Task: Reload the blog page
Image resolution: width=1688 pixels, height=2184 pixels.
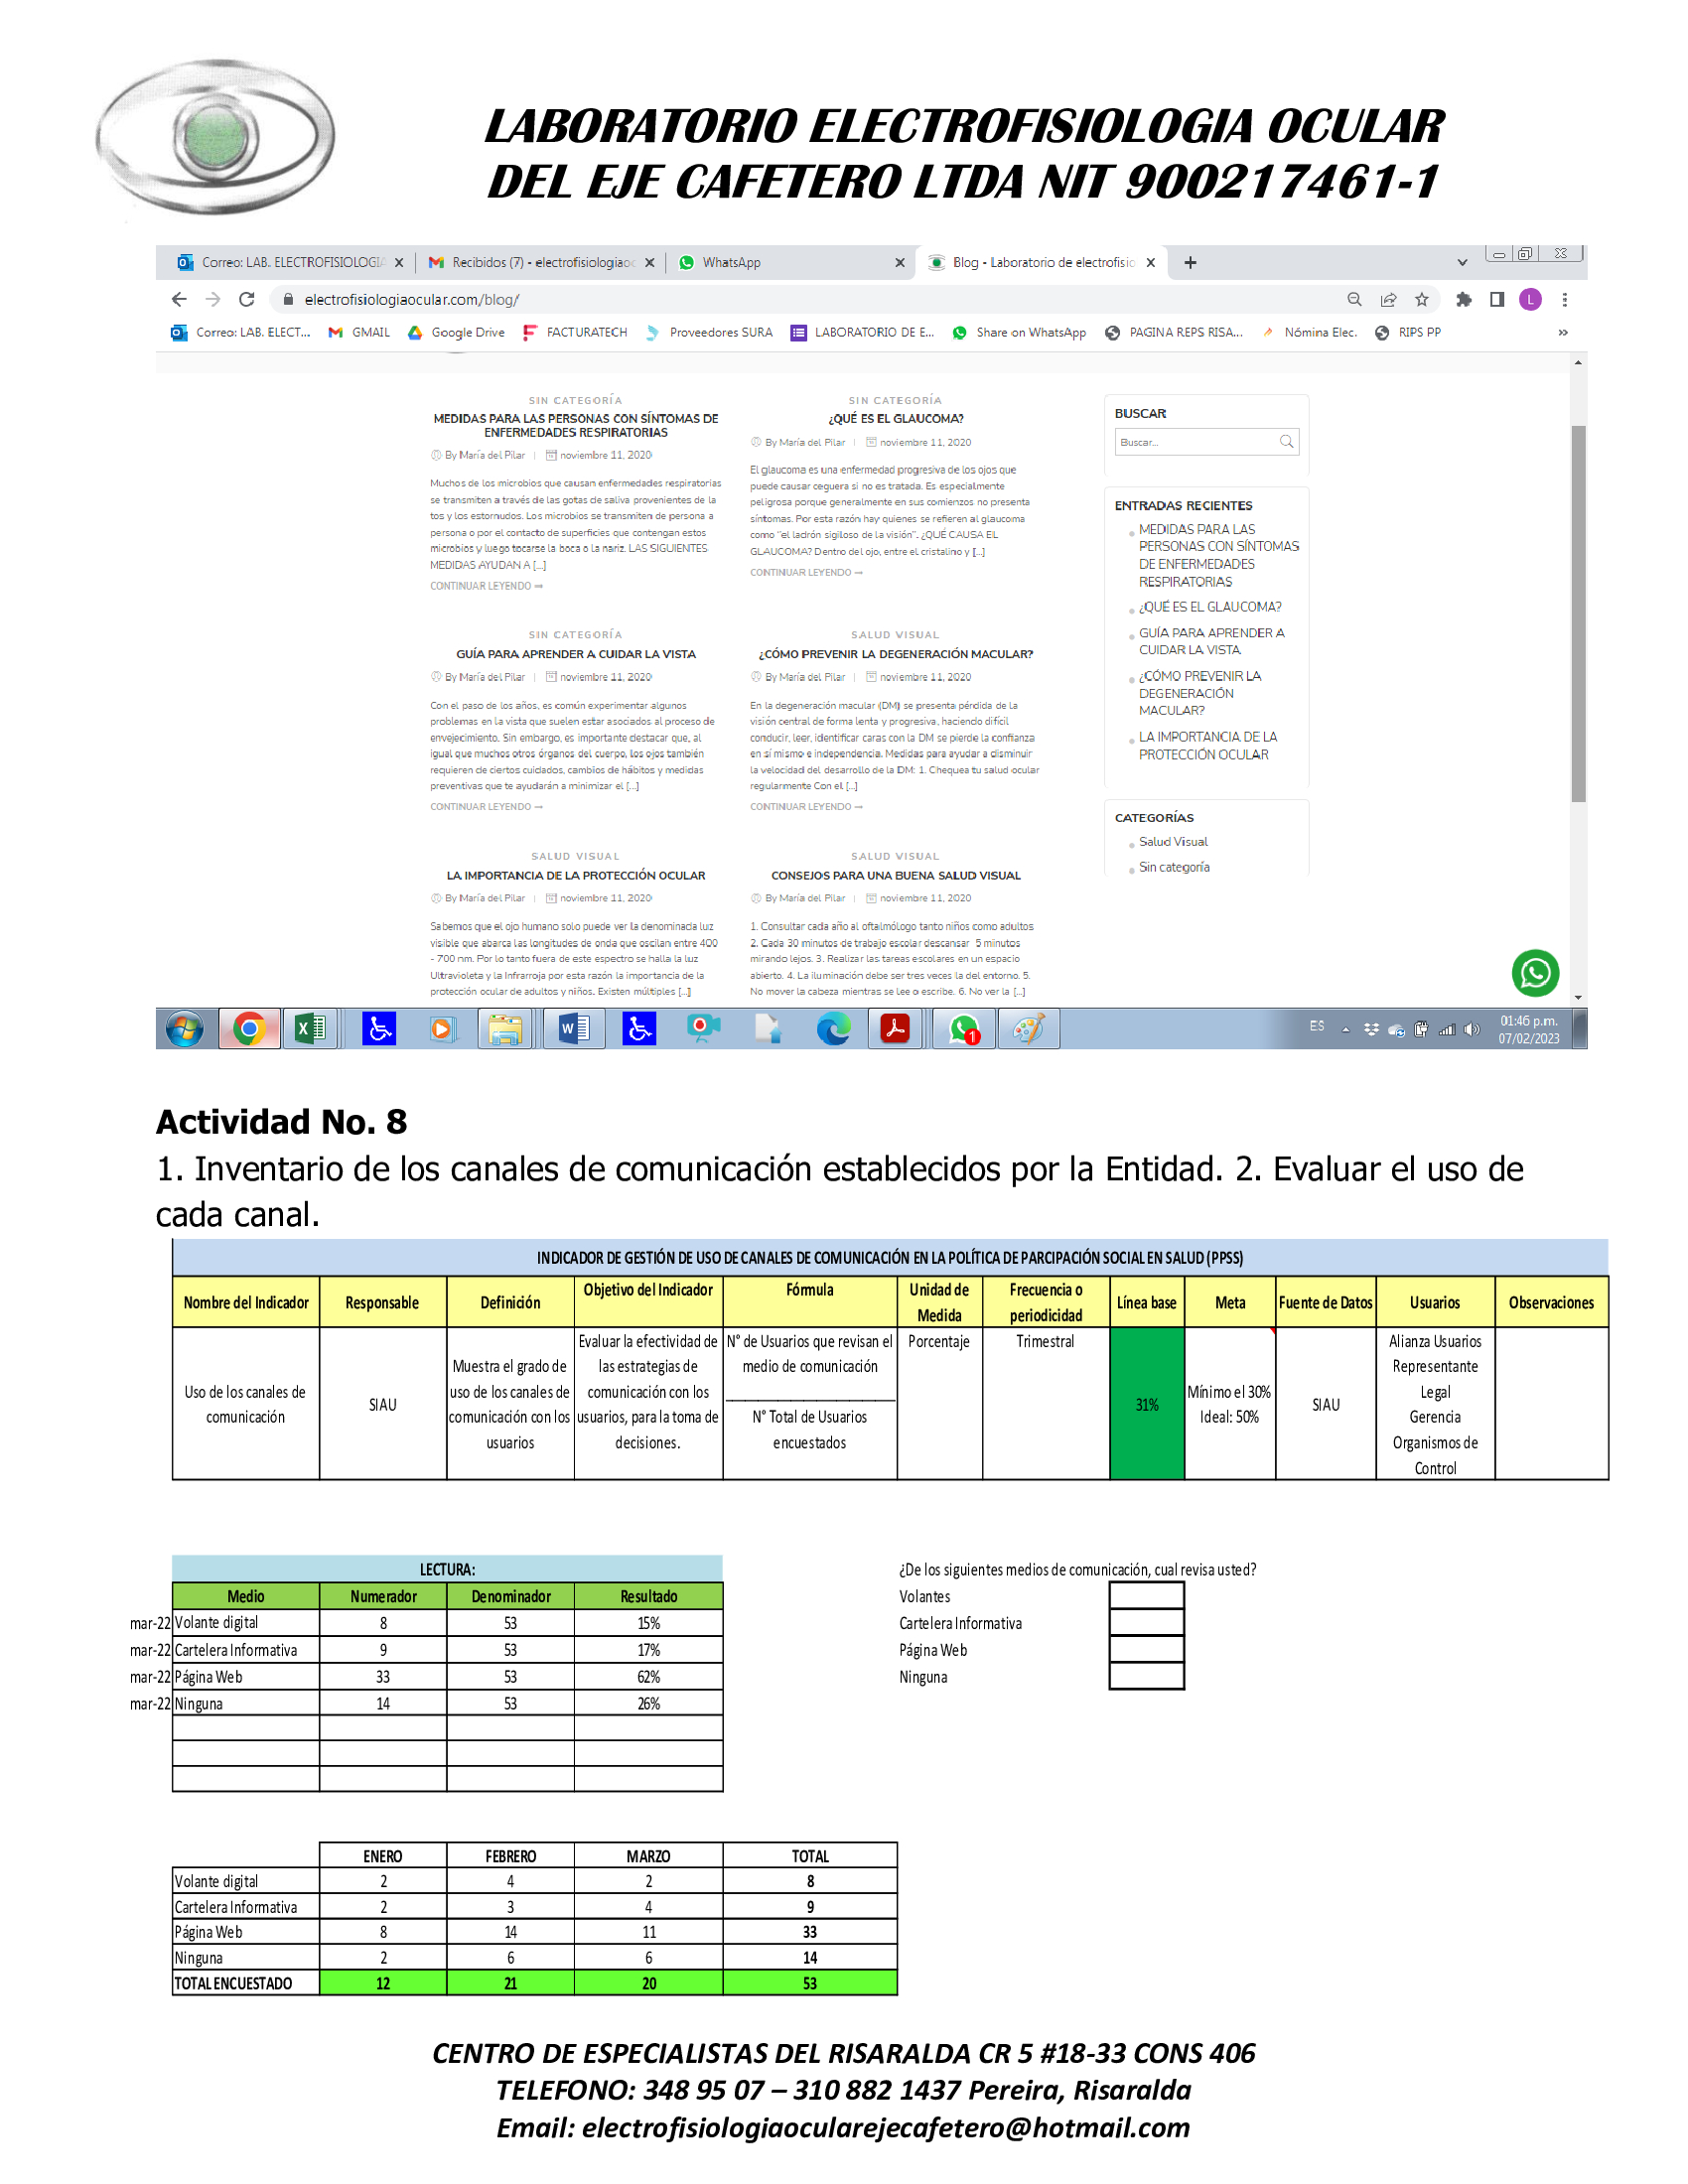Action: [x=247, y=299]
